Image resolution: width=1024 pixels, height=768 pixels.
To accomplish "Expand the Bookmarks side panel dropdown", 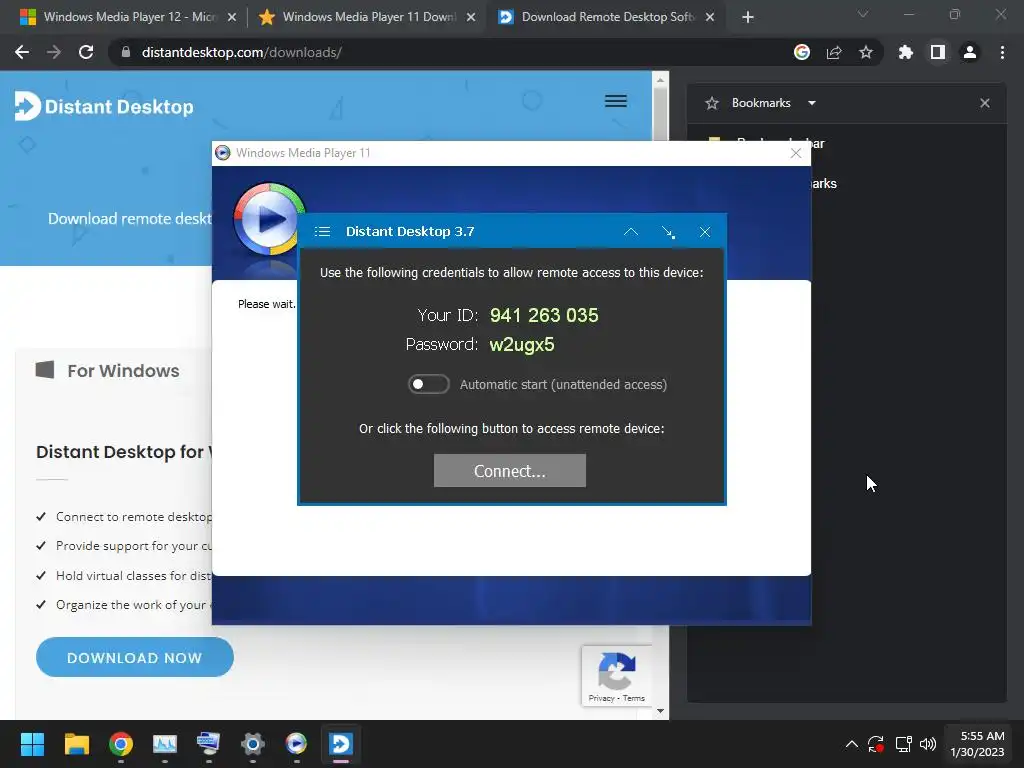I will click(812, 103).
